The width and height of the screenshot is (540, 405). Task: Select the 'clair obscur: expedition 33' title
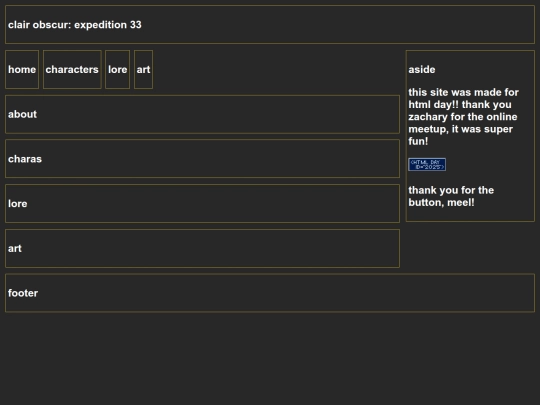tap(75, 25)
